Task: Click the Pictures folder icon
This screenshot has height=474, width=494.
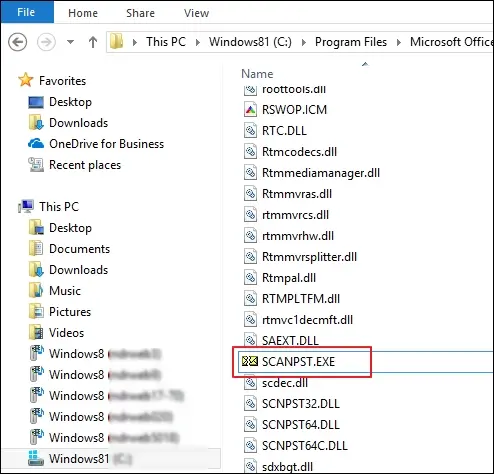Action: pyautogui.click(x=36, y=311)
